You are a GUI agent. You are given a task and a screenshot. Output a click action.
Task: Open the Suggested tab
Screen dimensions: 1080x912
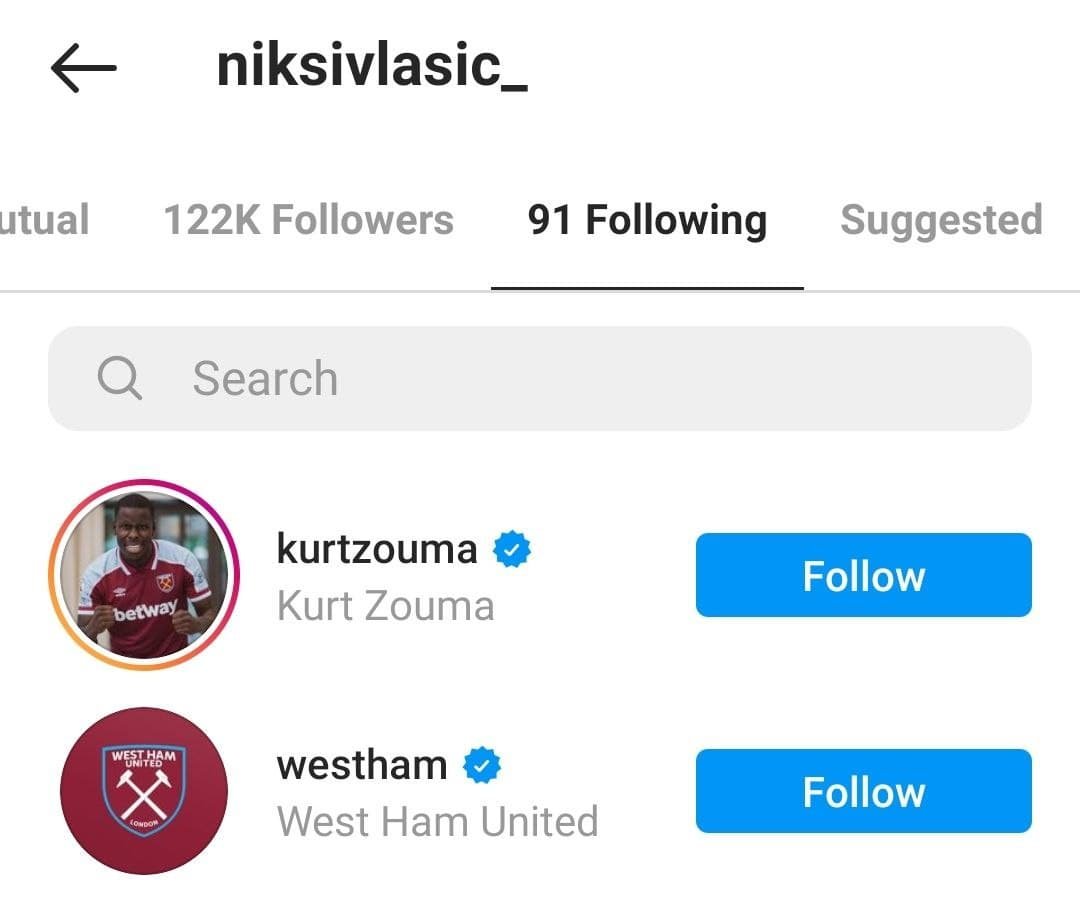coord(941,220)
